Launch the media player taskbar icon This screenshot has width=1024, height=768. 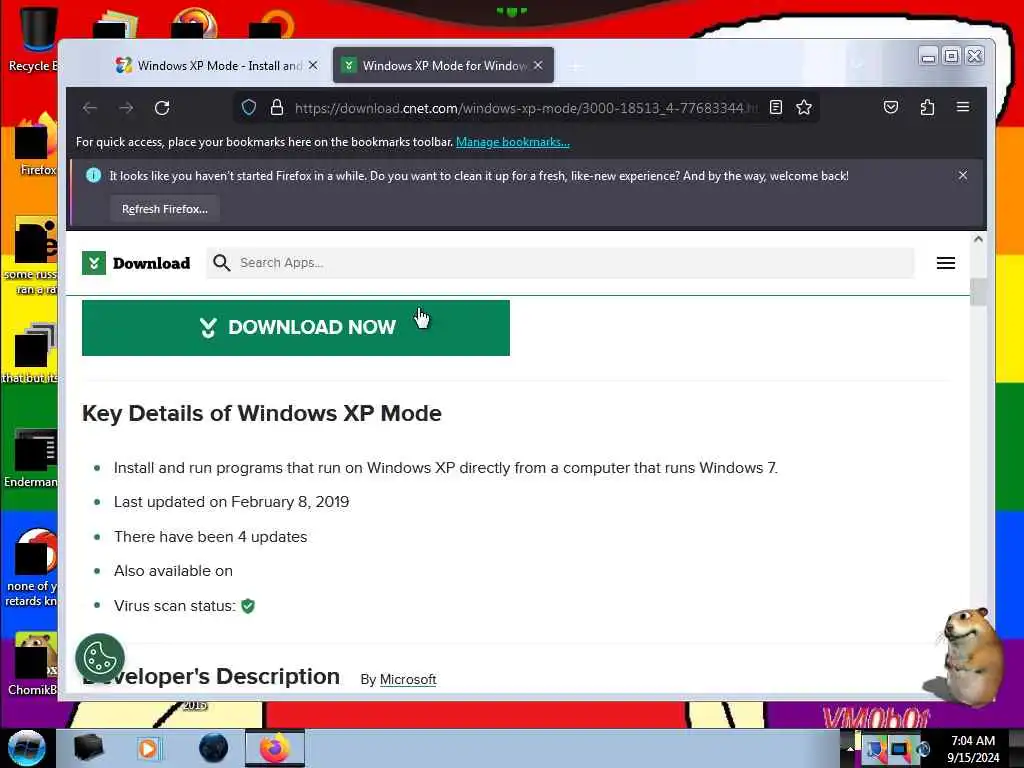[148, 748]
